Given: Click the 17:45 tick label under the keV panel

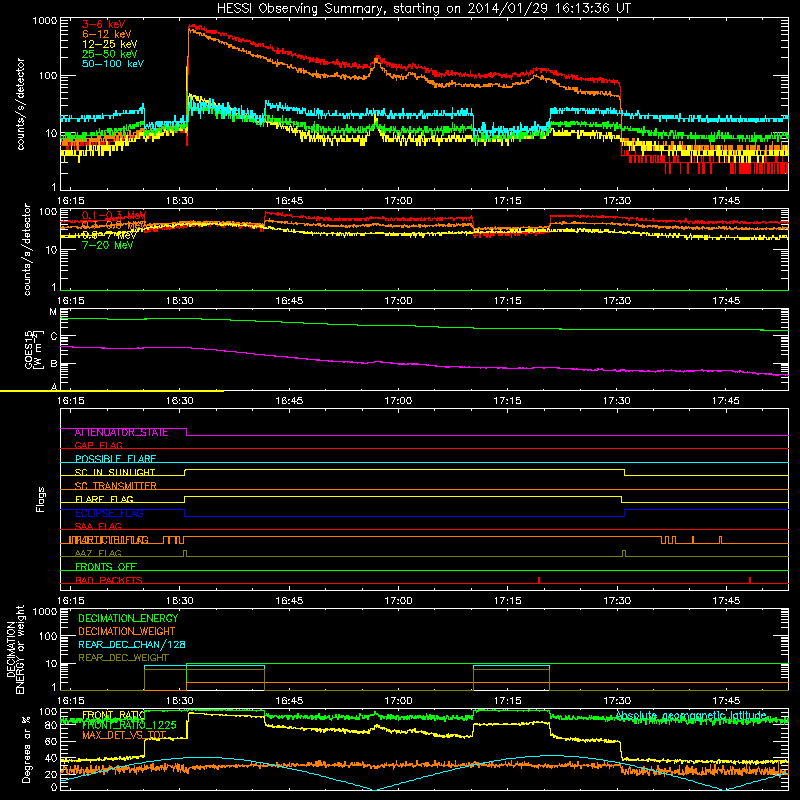Looking at the screenshot, I should (726, 201).
